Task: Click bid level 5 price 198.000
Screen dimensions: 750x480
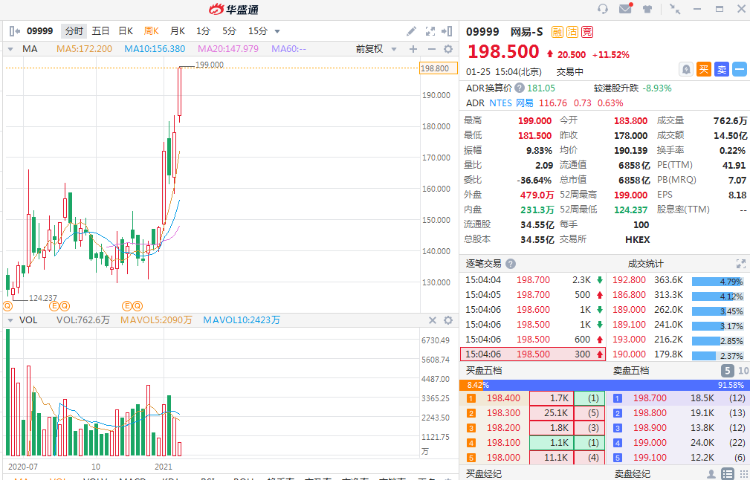Action: (503, 458)
